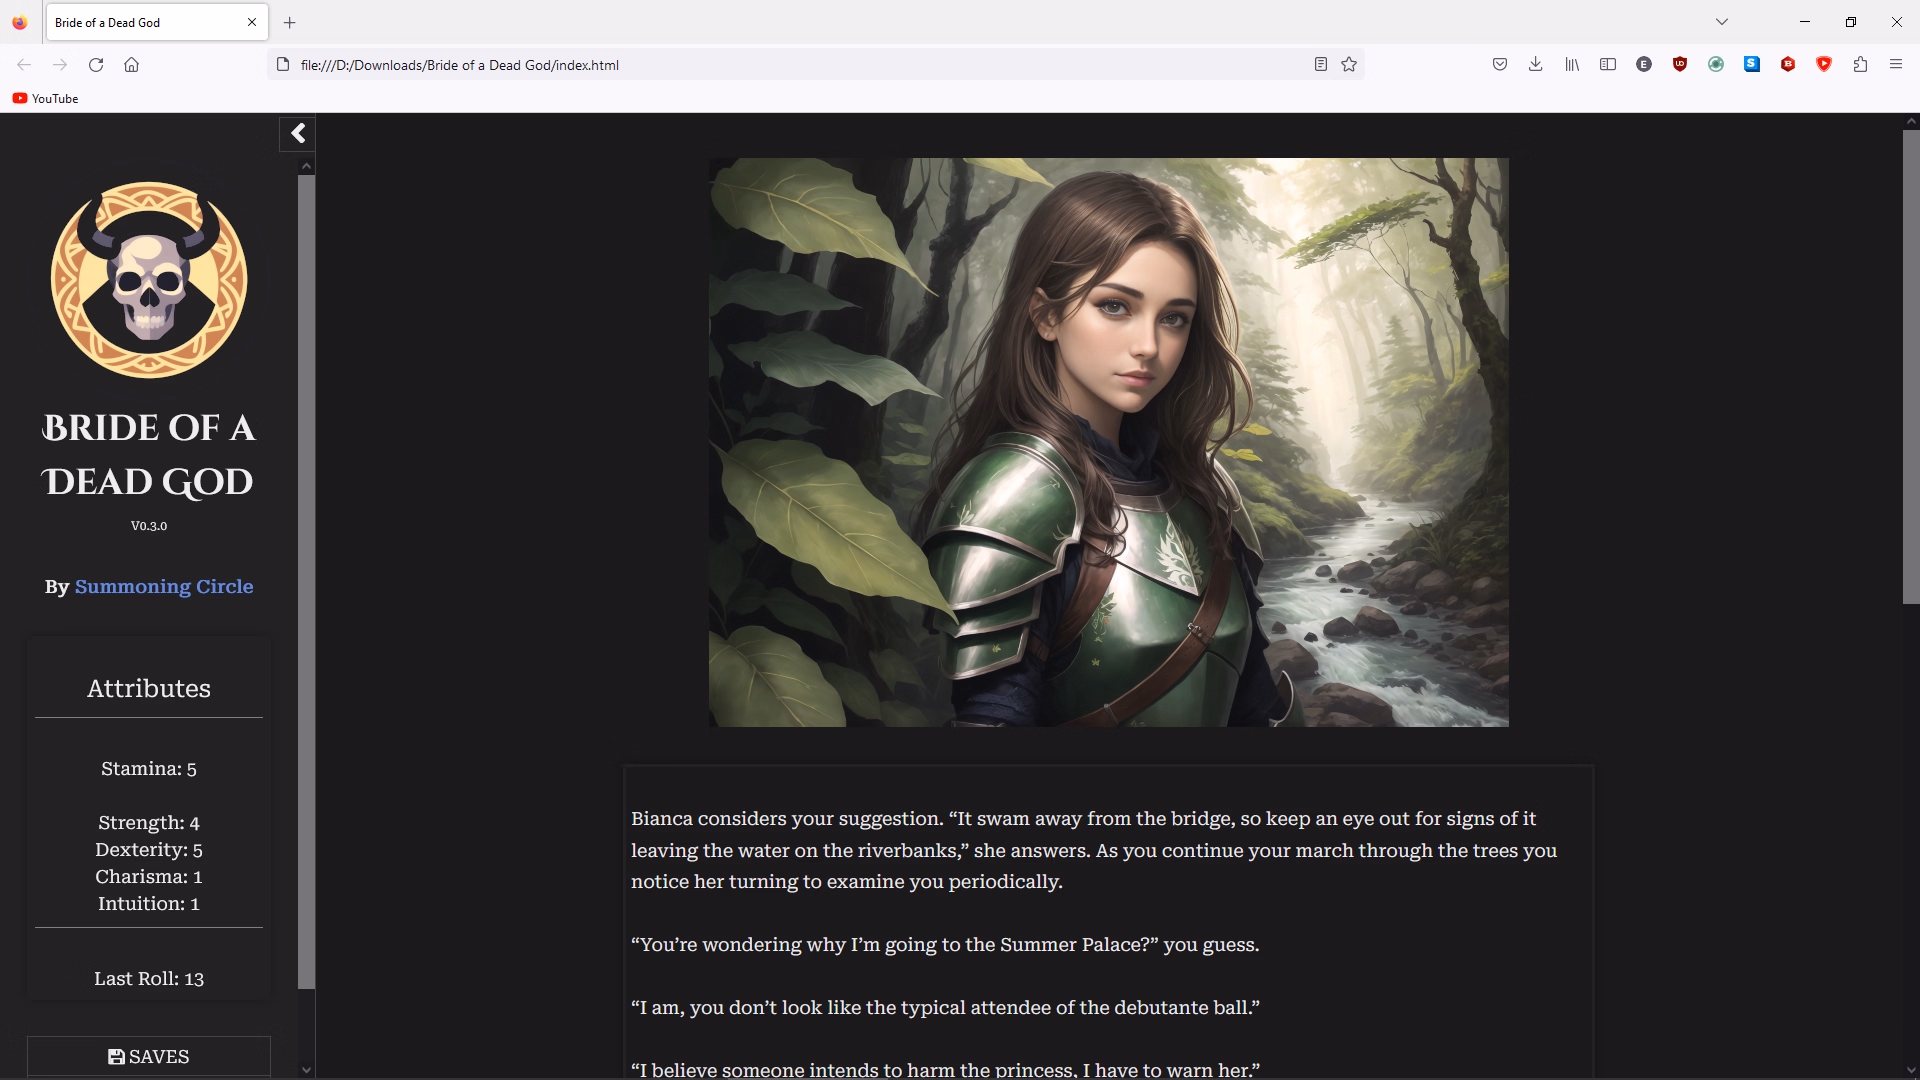
Task: Collapse the sidebar with the chevron arrow
Action: (297, 133)
